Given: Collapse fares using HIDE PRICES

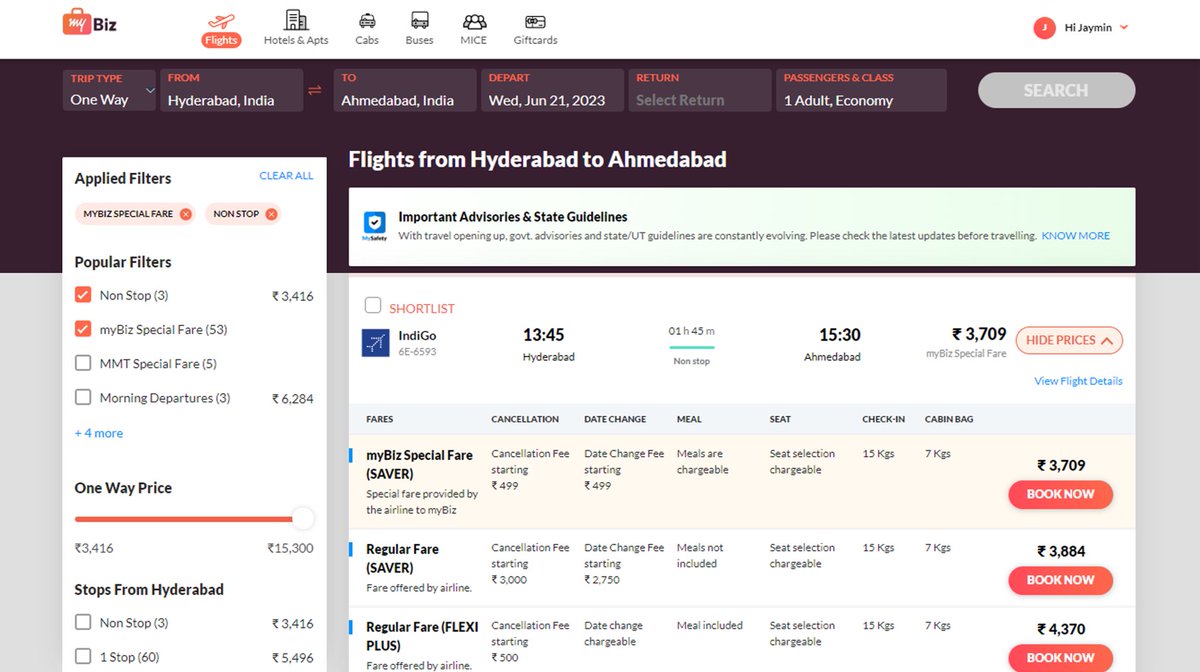Looking at the screenshot, I should click(x=1068, y=340).
